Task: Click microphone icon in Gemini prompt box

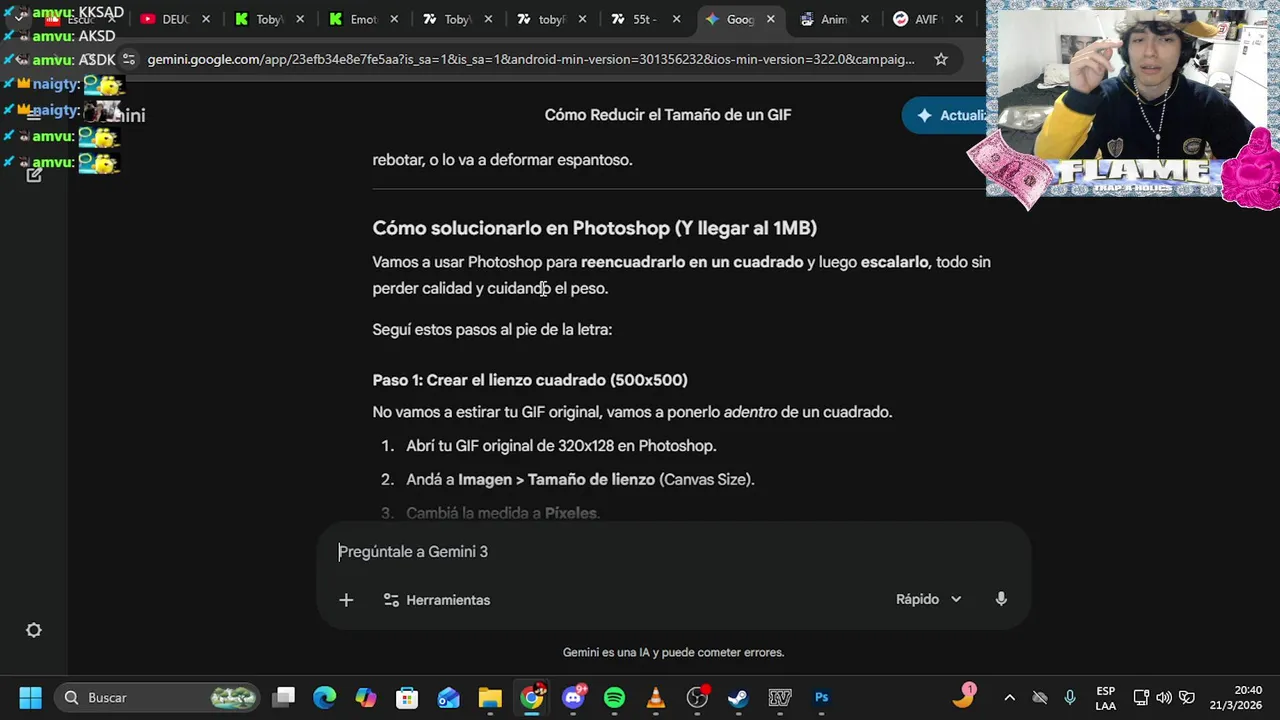Action: tap(1001, 599)
